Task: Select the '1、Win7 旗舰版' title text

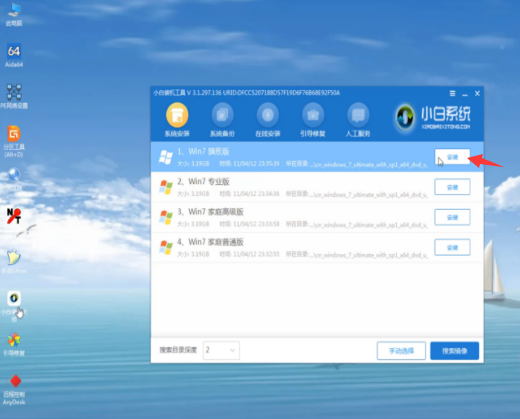Action: click(x=203, y=152)
